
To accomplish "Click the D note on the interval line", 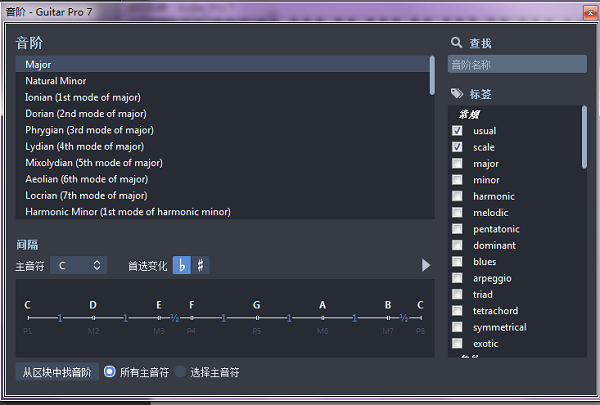I will [93, 305].
